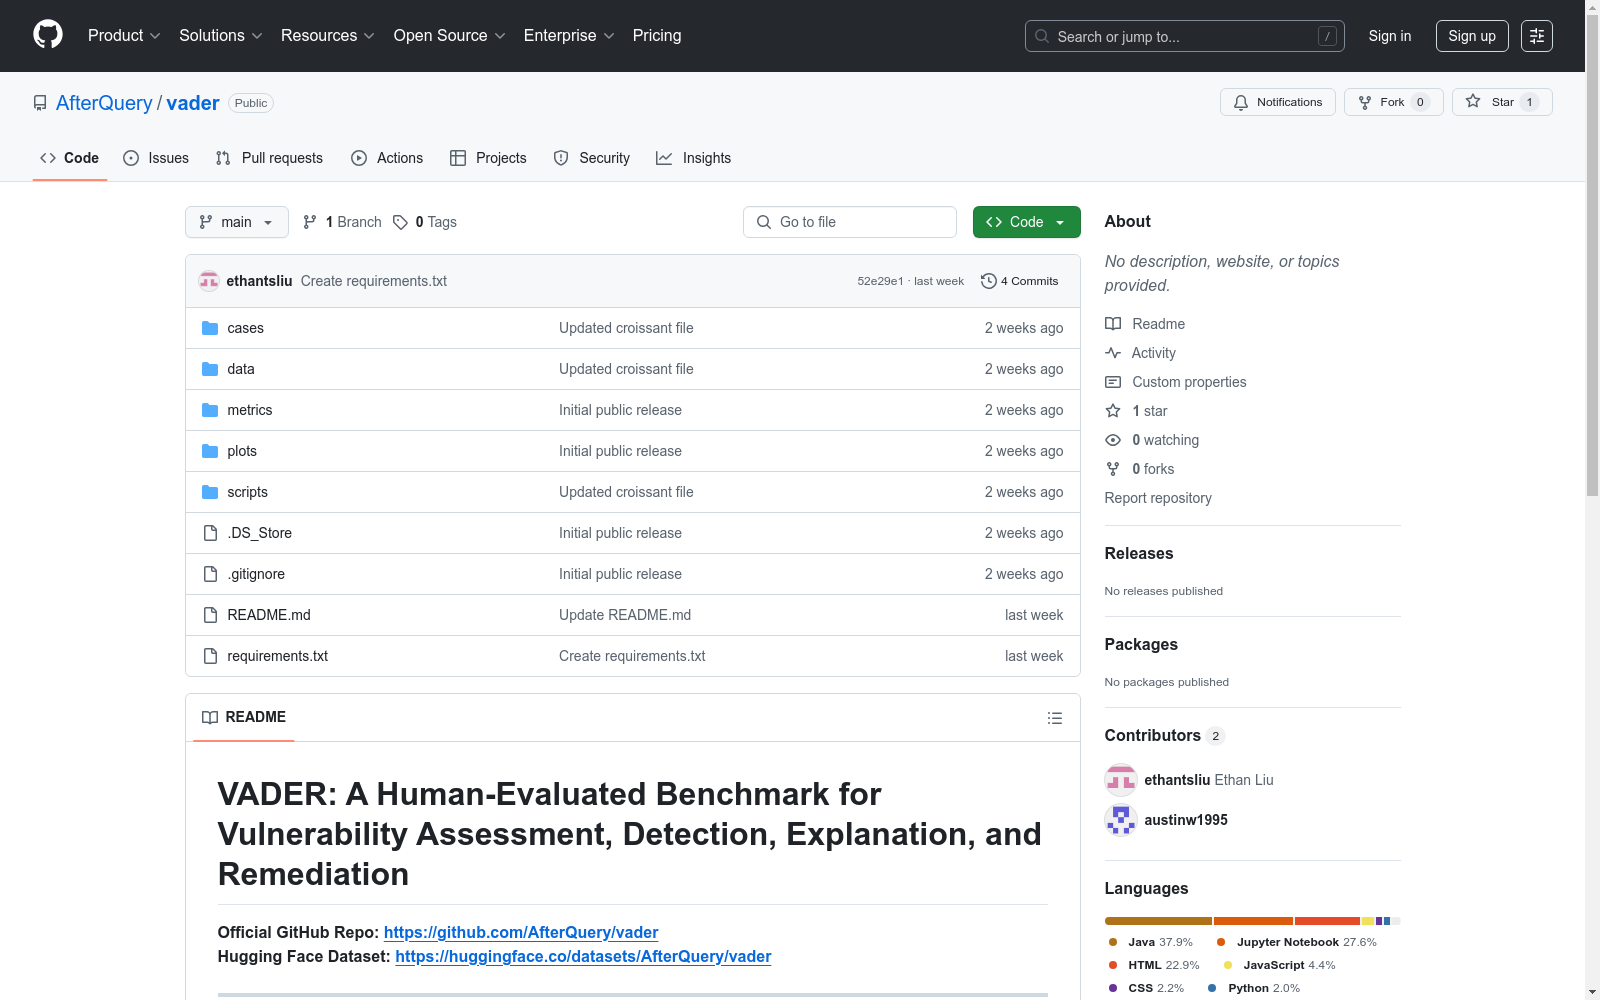Open the AfterQuery organization link

coord(104,103)
